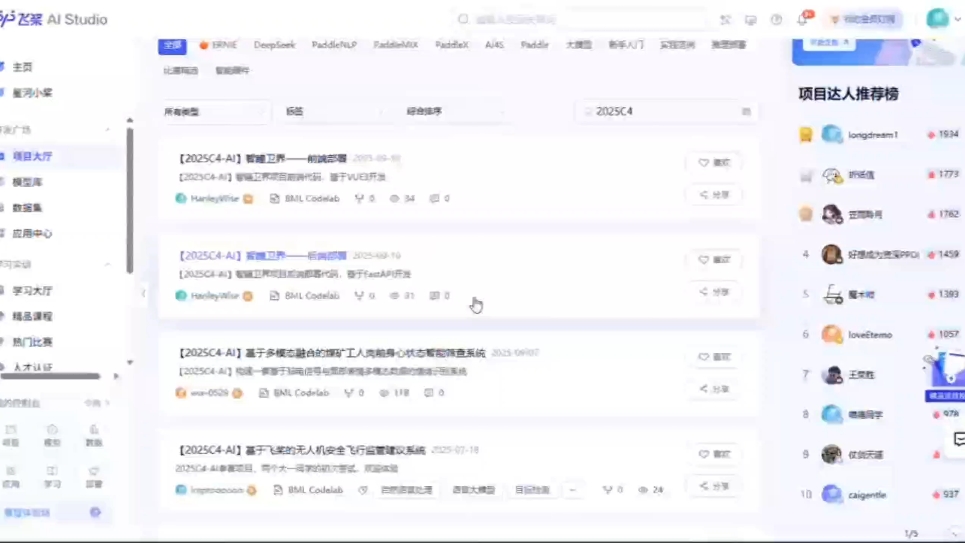Like the second project 后端部署 heart button
This screenshot has height=543, width=965.
pyautogui.click(x=714, y=260)
